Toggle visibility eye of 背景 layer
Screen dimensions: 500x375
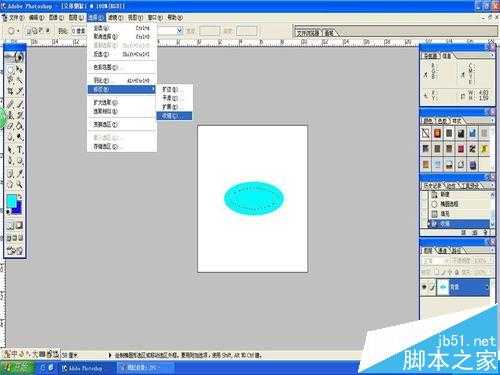coord(424,287)
